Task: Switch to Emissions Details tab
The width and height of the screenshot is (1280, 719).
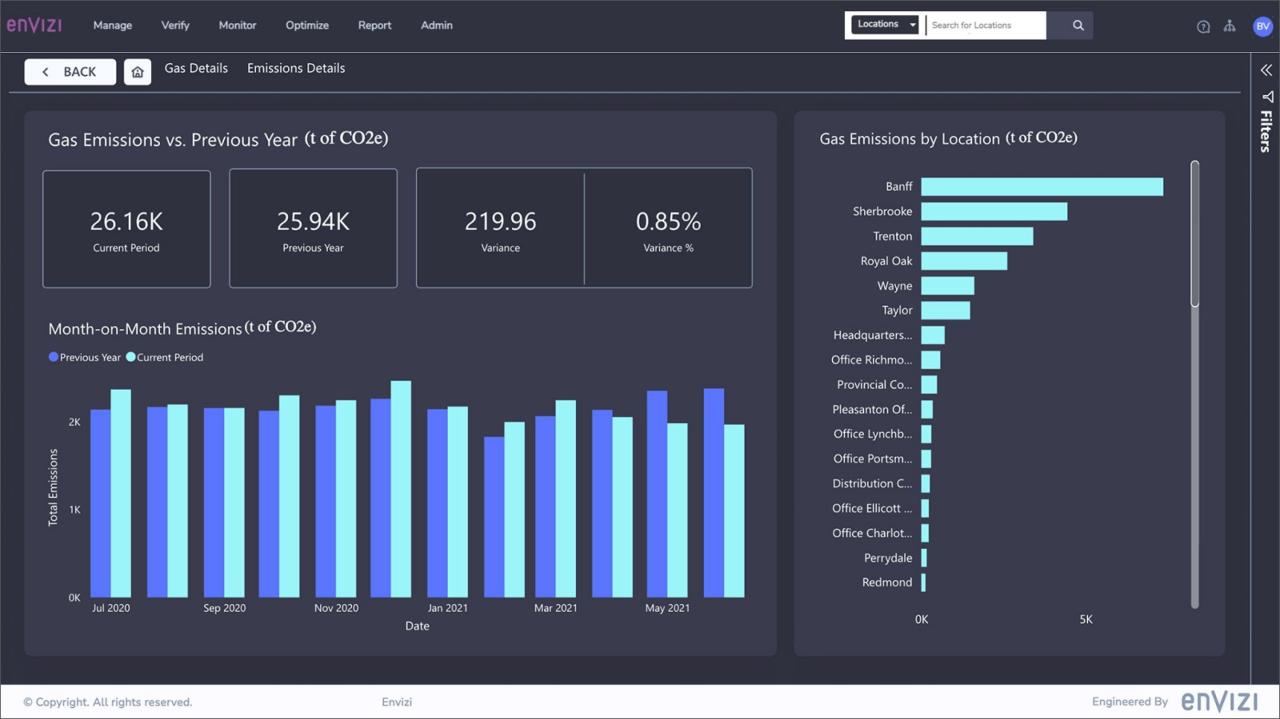Action: (296, 68)
